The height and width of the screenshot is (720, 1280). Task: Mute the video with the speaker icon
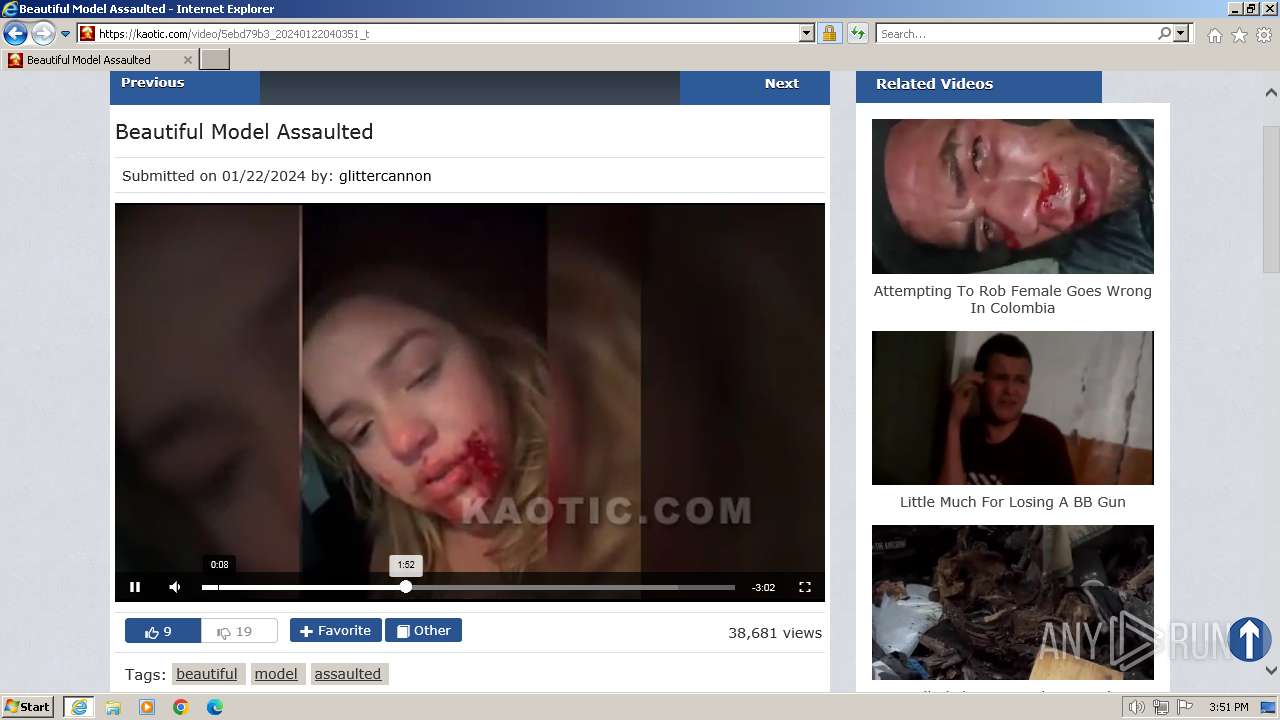[175, 587]
